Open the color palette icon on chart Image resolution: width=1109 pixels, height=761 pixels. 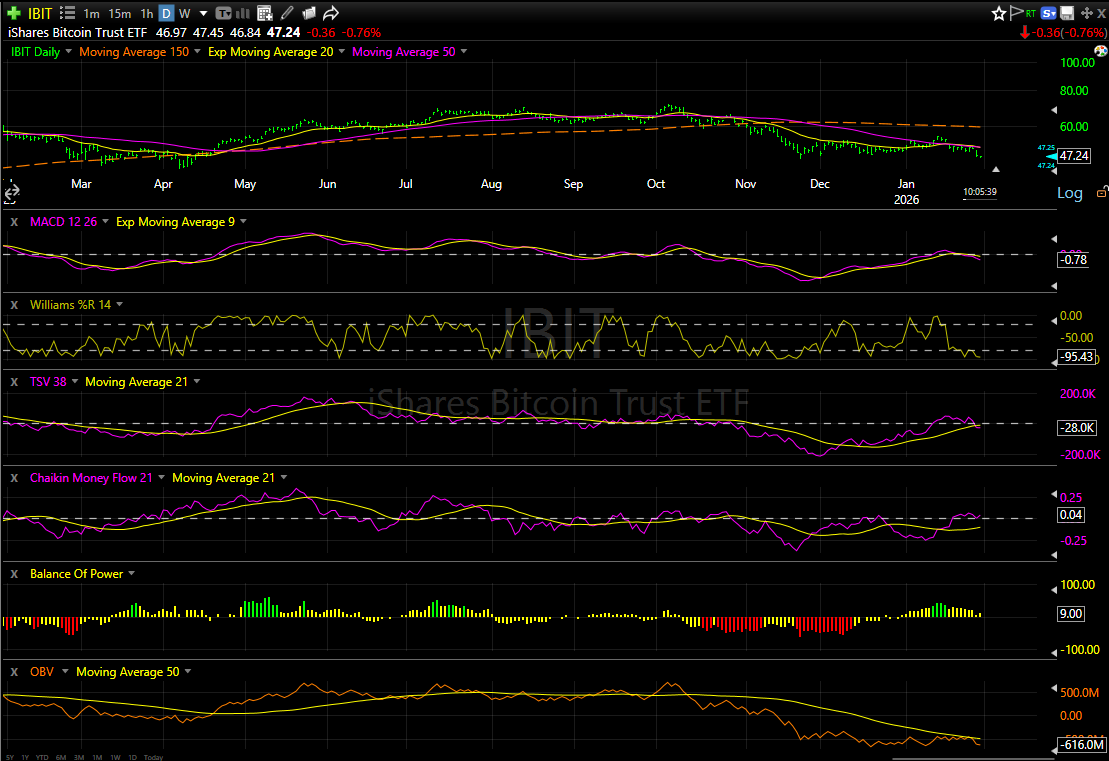[x=1100, y=50]
